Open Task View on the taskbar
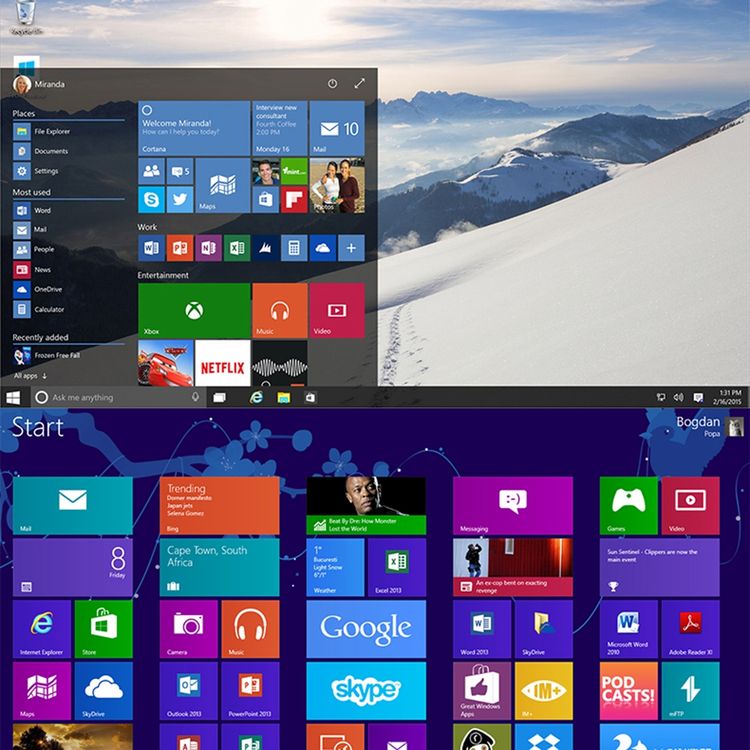Image resolution: width=750 pixels, height=750 pixels. [x=220, y=397]
